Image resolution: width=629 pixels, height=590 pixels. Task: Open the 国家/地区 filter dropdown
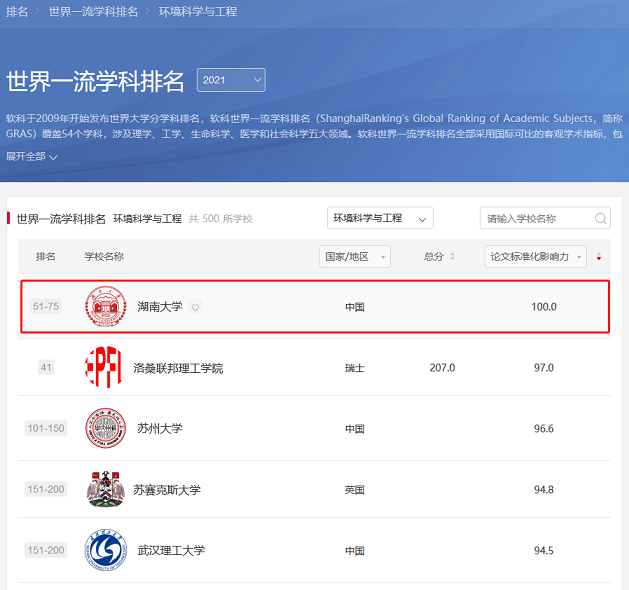coord(355,256)
